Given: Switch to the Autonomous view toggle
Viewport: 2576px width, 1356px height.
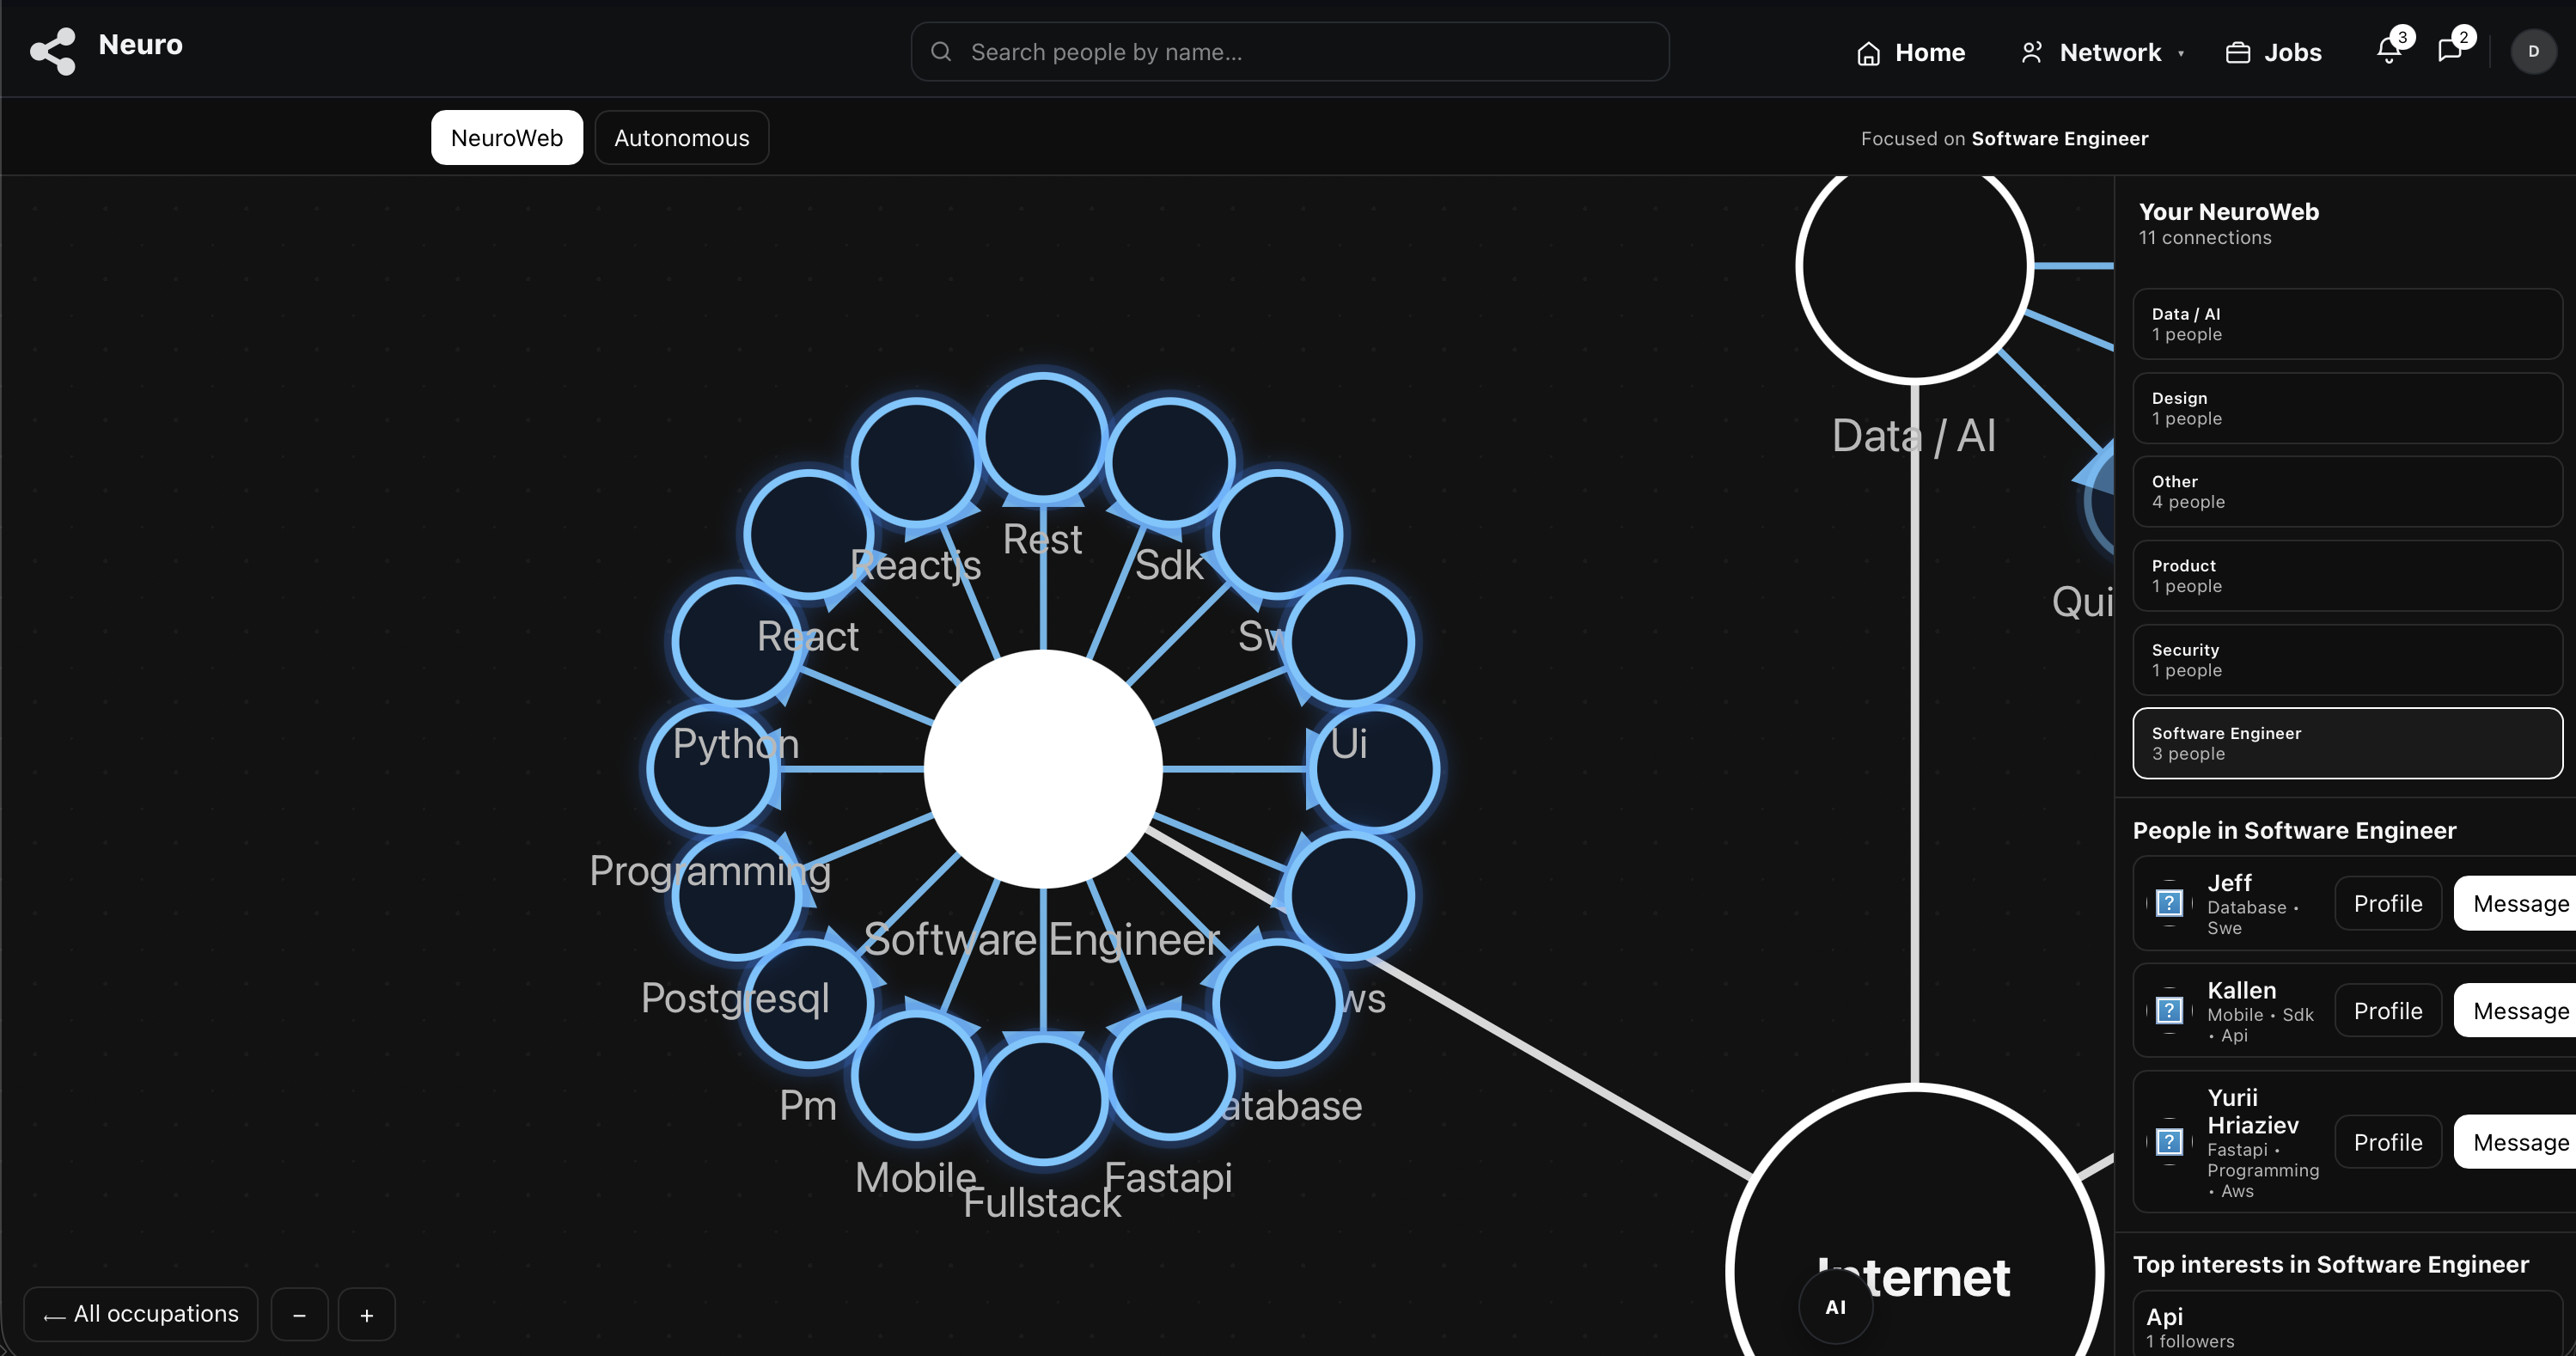Looking at the screenshot, I should click(681, 138).
